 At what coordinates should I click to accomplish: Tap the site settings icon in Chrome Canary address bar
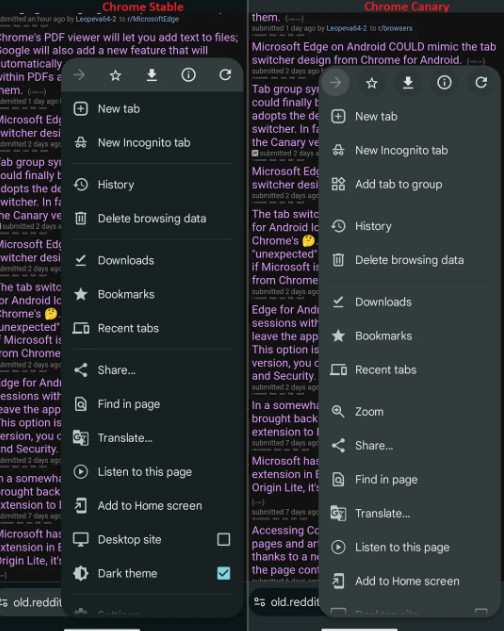(260, 602)
